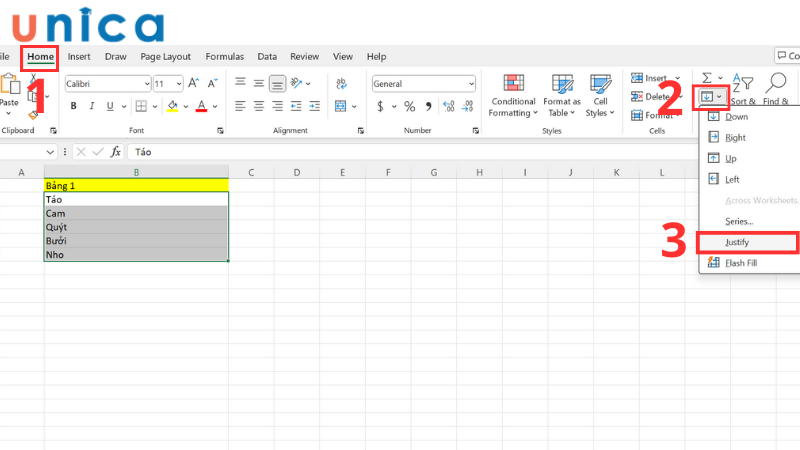Align text left
The image size is (800, 450).
click(x=240, y=106)
